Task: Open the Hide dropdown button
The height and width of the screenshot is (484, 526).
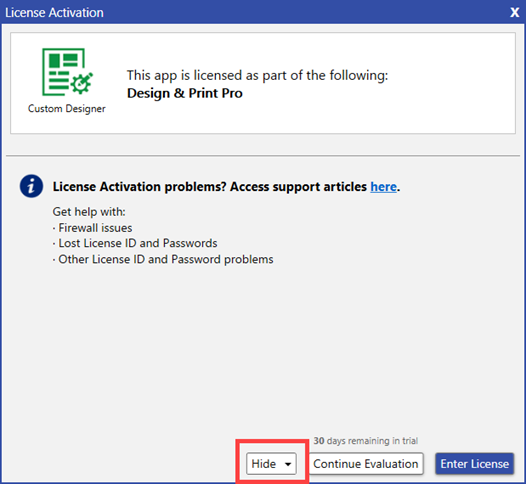Action: click(271, 464)
